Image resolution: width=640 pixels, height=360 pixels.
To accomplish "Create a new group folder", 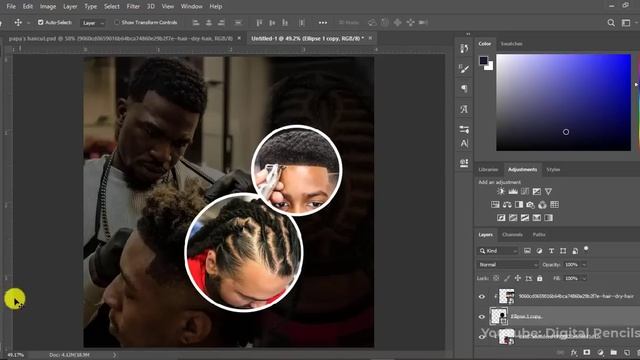I will click(x=613, y=352).
